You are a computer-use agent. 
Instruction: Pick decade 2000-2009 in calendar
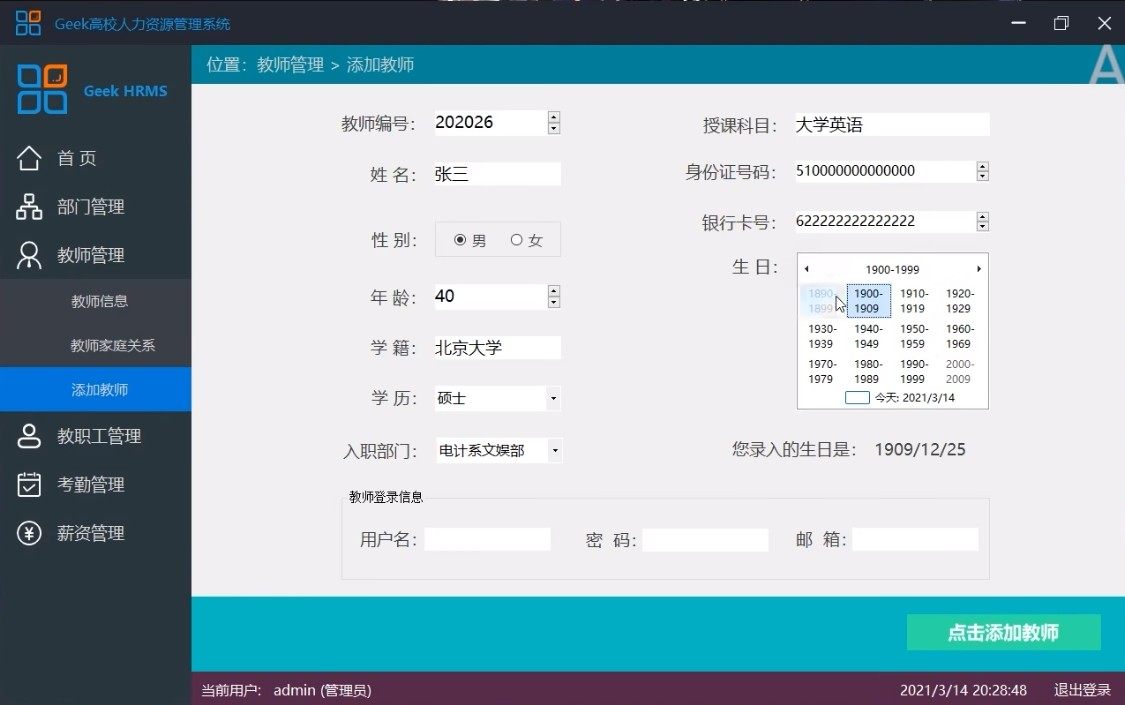pyautogui.click(x=959, y=371)
